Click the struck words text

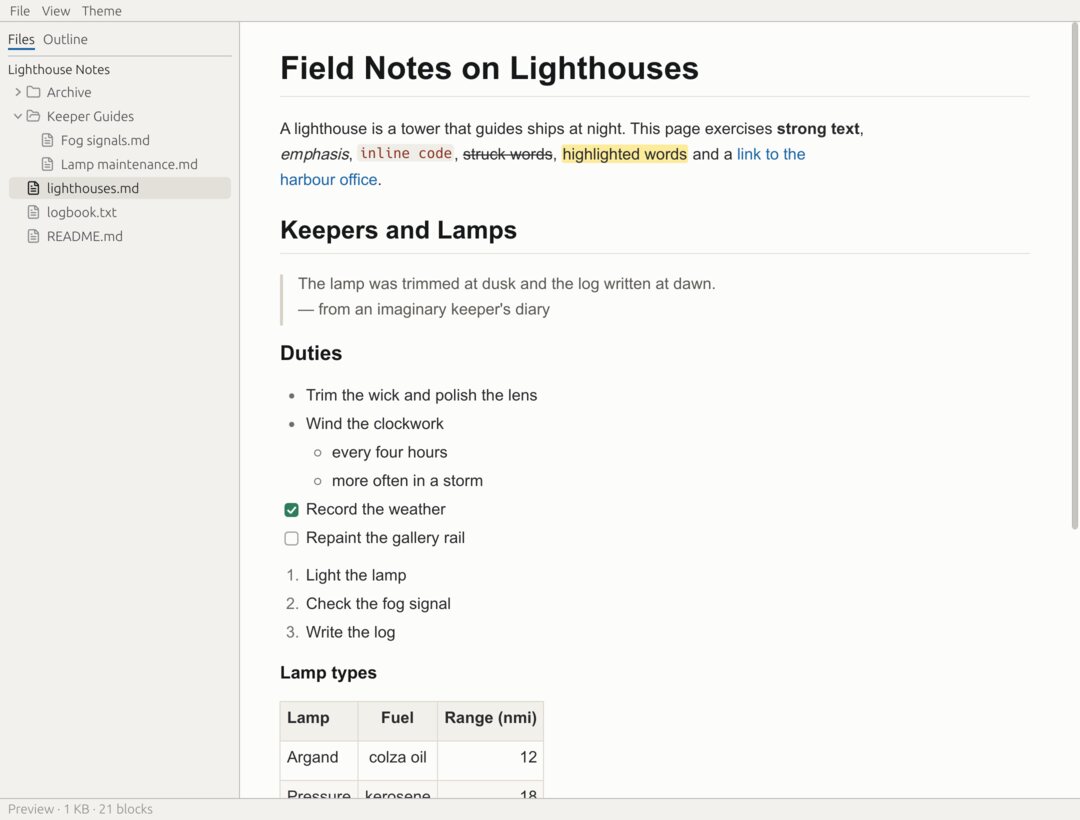click(508, 154)
